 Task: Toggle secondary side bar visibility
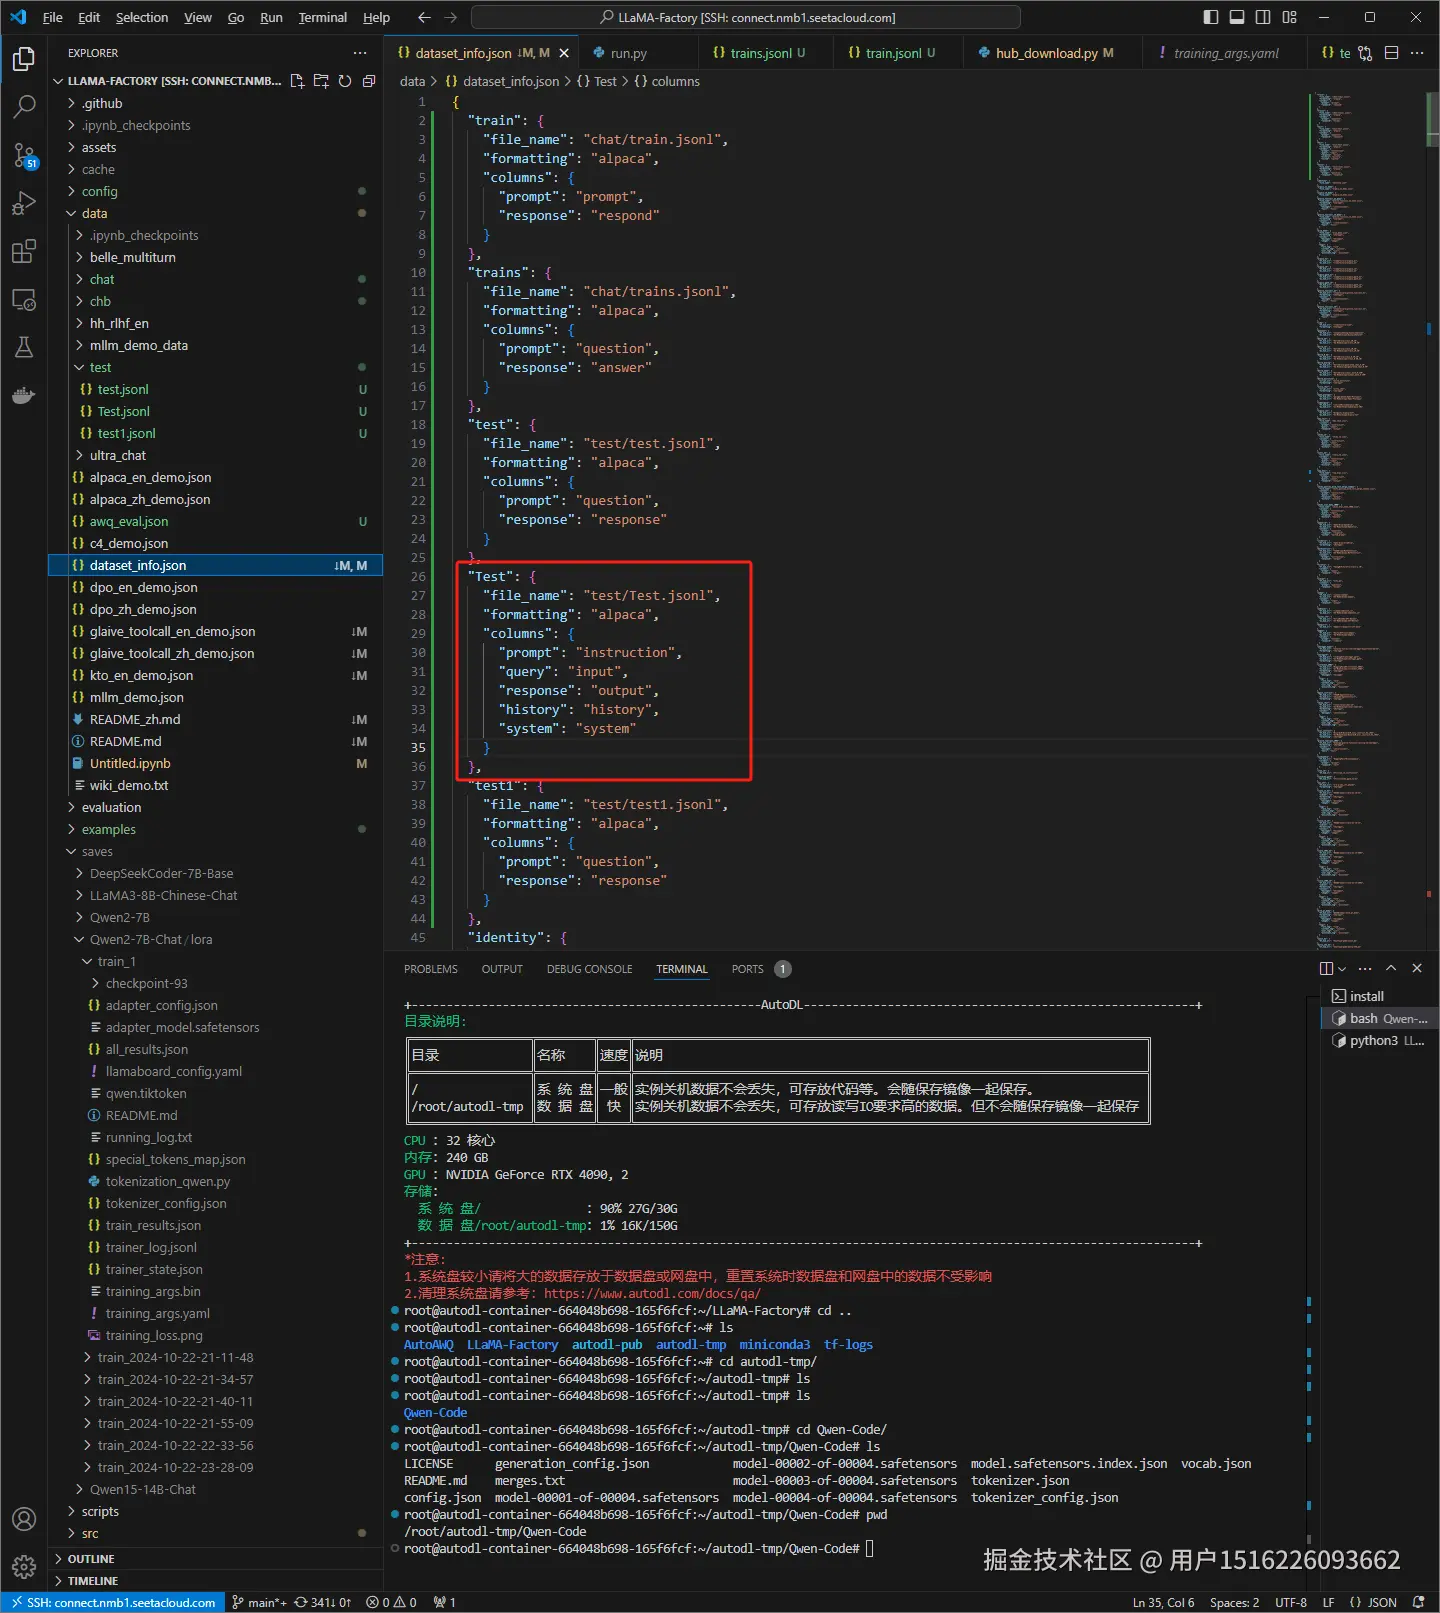pos(1263,17)
